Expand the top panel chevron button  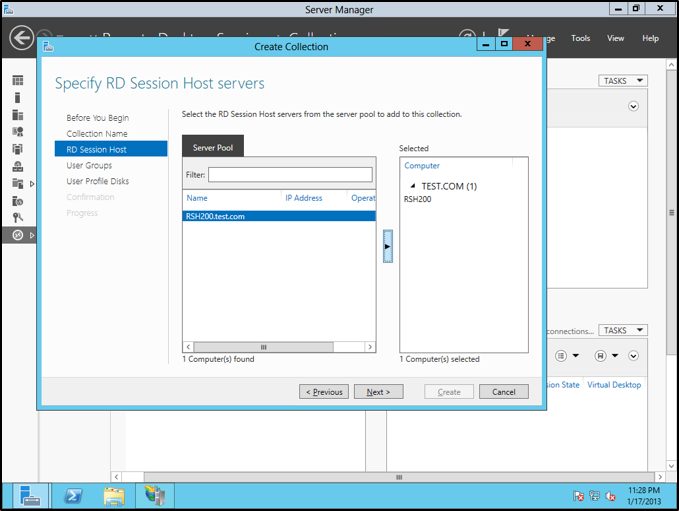click(633, 106)
